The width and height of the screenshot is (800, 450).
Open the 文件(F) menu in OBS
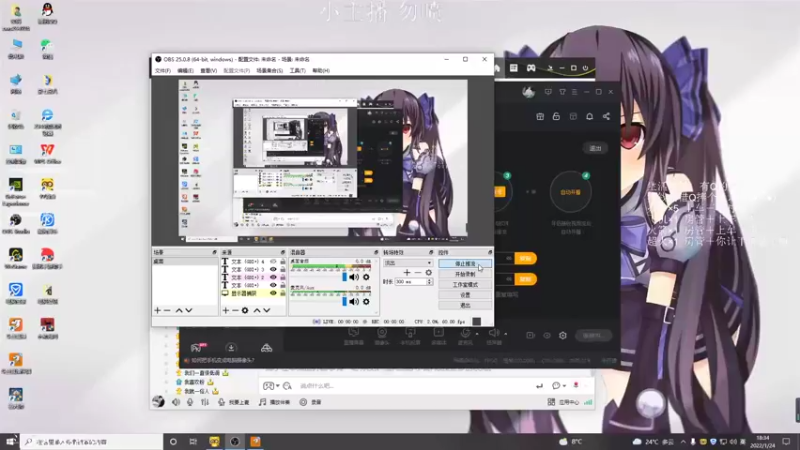(163, 70)
